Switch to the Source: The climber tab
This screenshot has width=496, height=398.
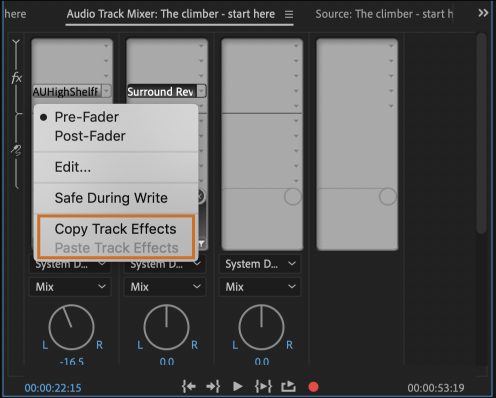click(384, 14)
